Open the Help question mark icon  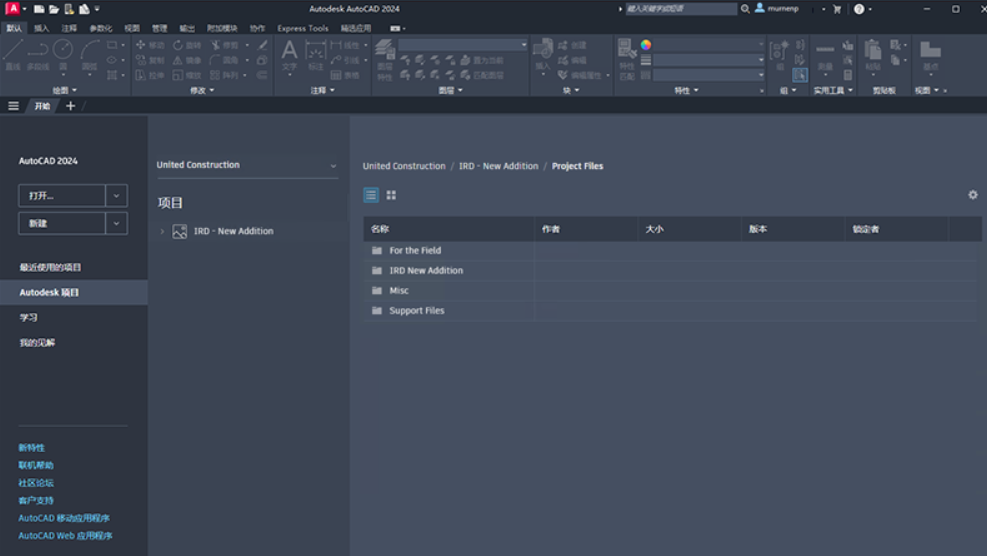click(859, 9)
